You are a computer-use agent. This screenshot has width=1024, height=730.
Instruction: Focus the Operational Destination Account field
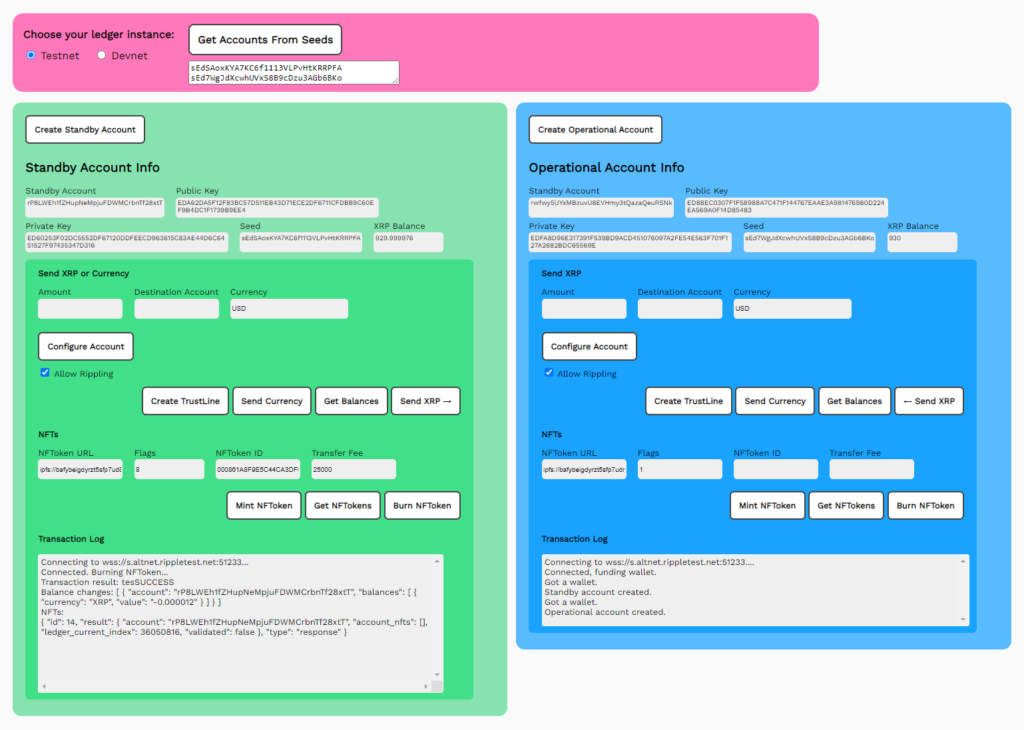[679, 309]
